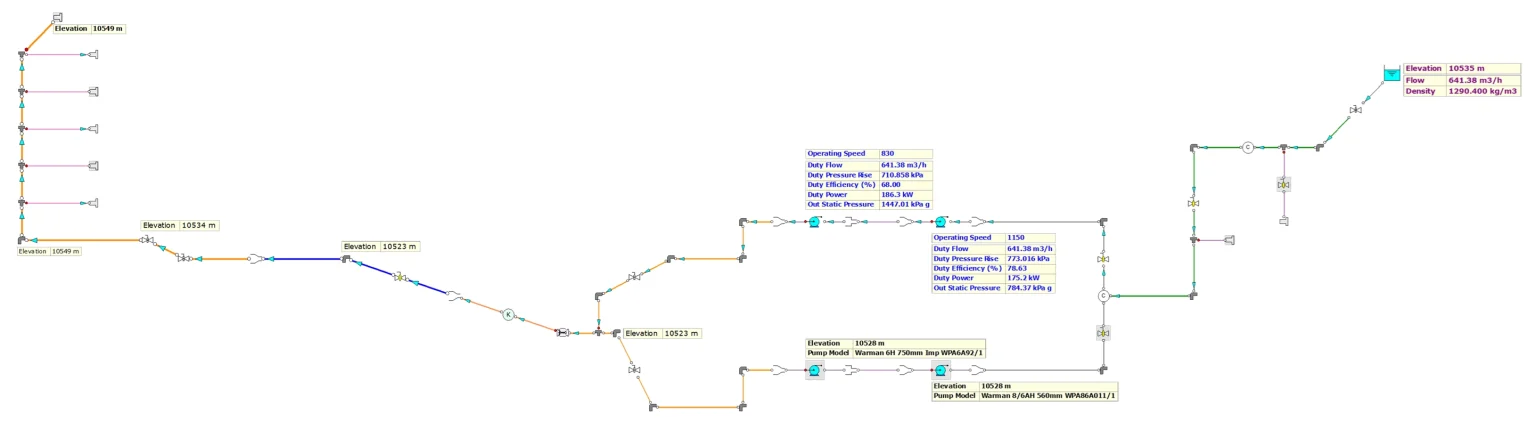
Task: Select the Pump Model Warman 6H 750mm label
Action: 895,352
